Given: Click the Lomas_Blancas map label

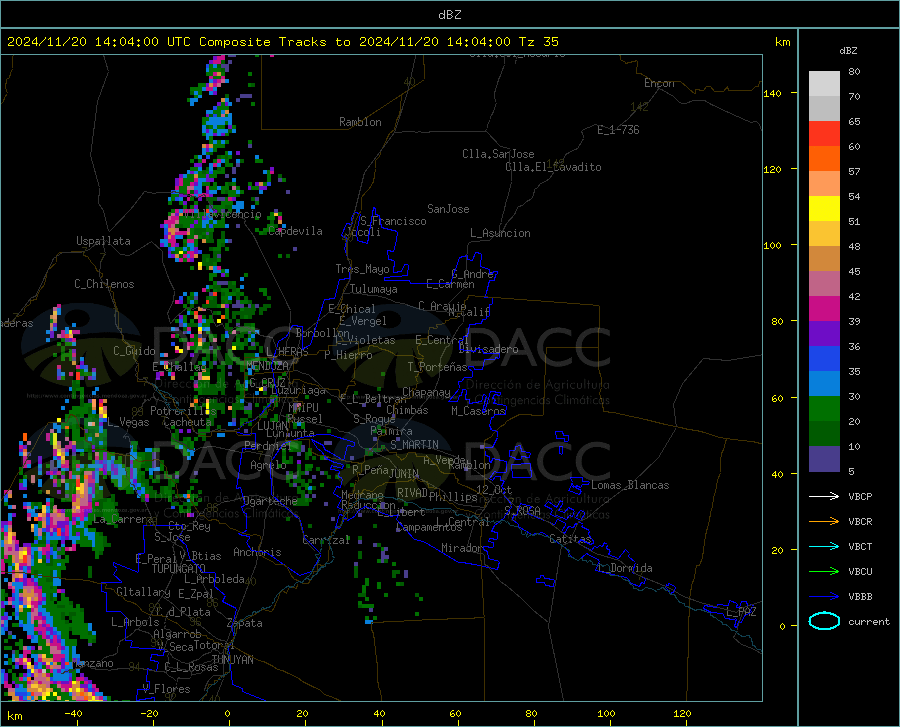Looking at the screenshot, I should tap(630, 485).
